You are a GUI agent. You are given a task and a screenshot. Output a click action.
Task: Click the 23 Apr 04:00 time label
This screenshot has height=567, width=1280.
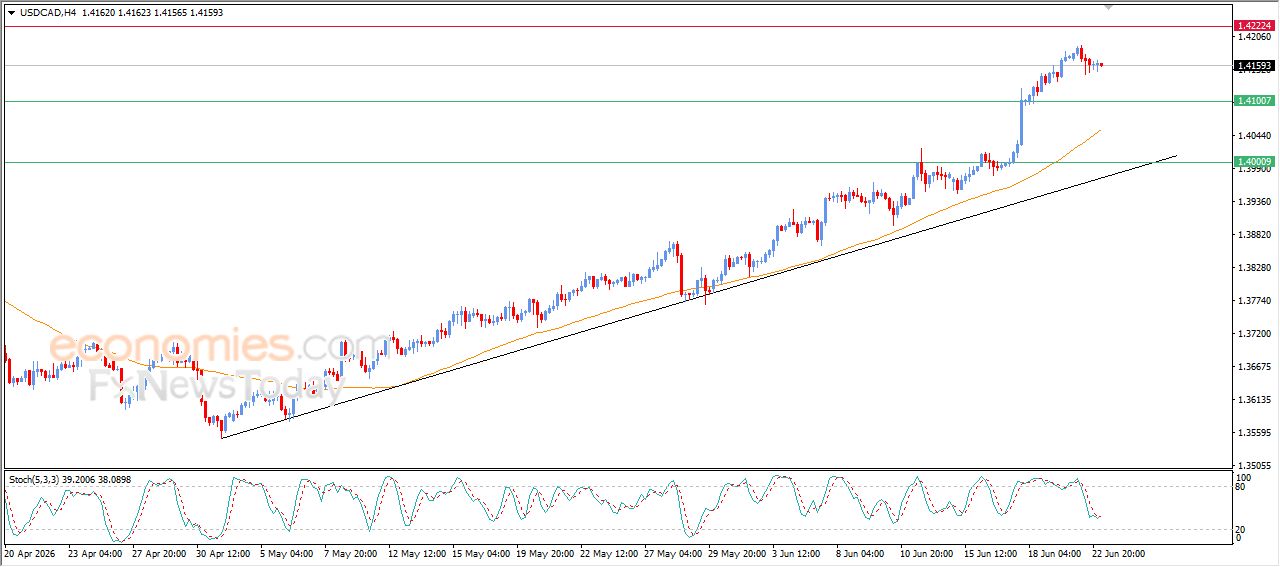(95, 553)
